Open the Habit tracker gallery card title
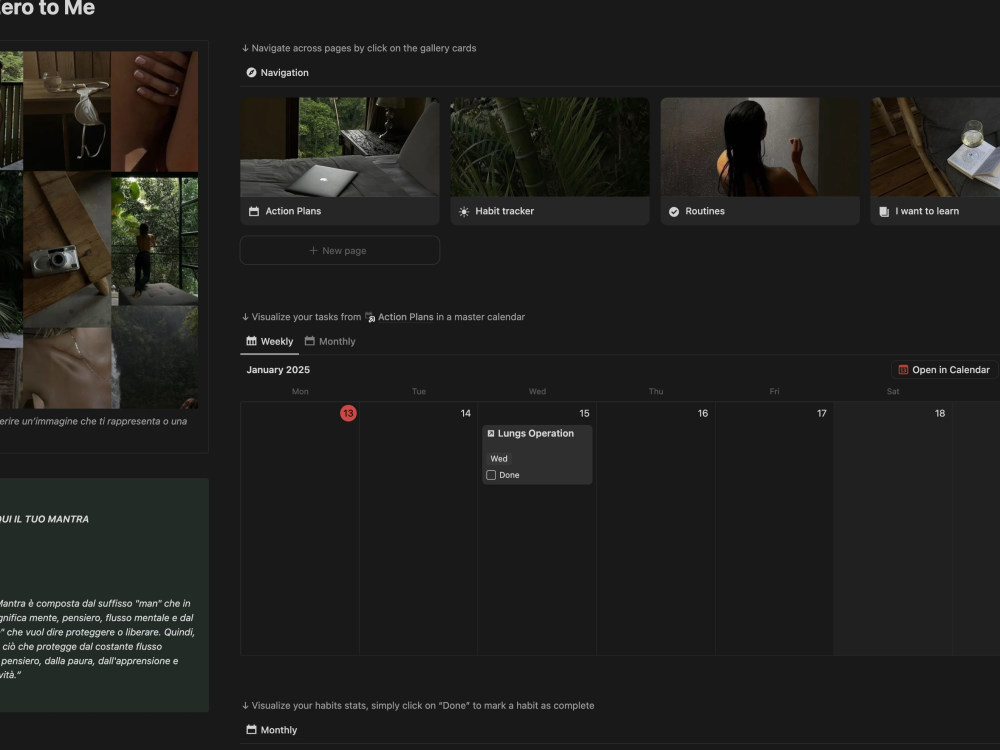The image size is (1000, 750). coord(504,211)
